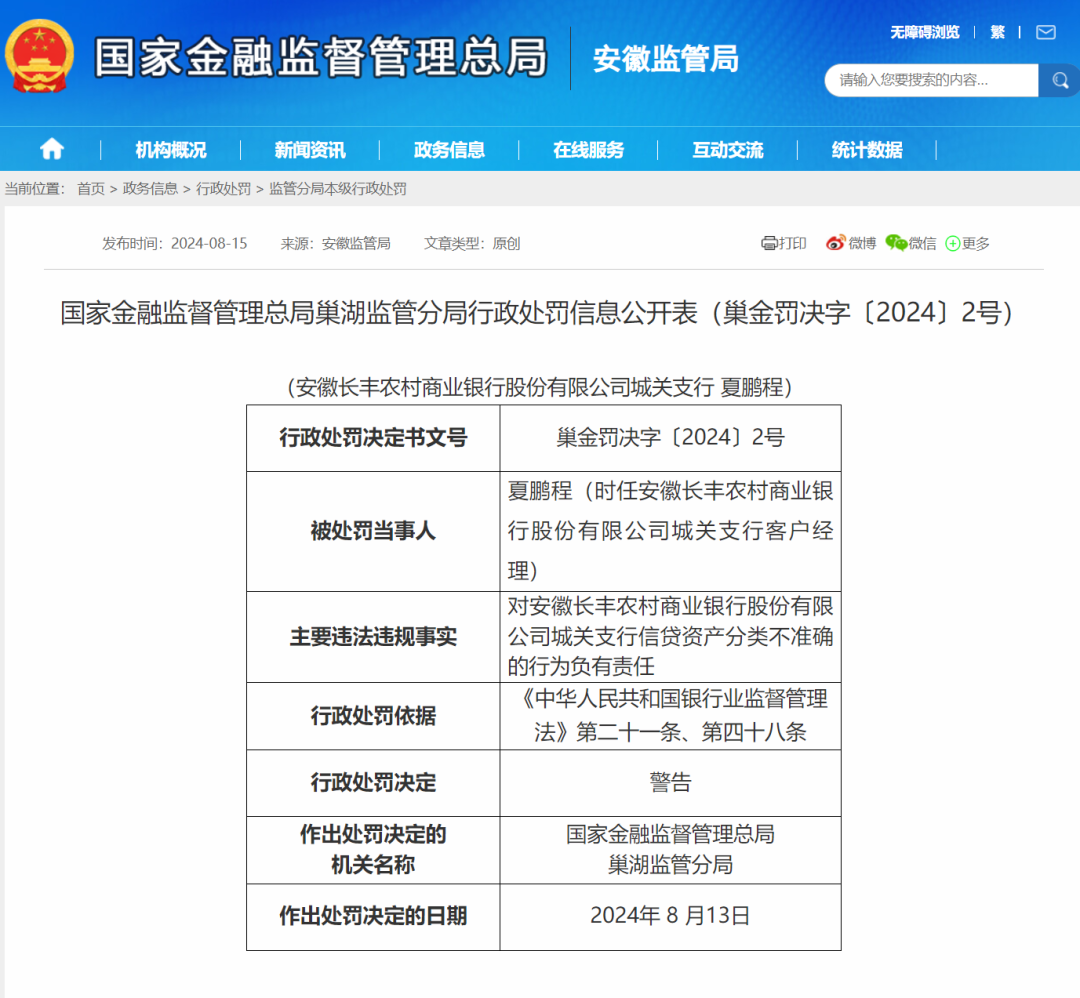The height and width of the screenshot is (998, 1080).
Task: Click the printer icon
Action: click(x=769, y=243)
